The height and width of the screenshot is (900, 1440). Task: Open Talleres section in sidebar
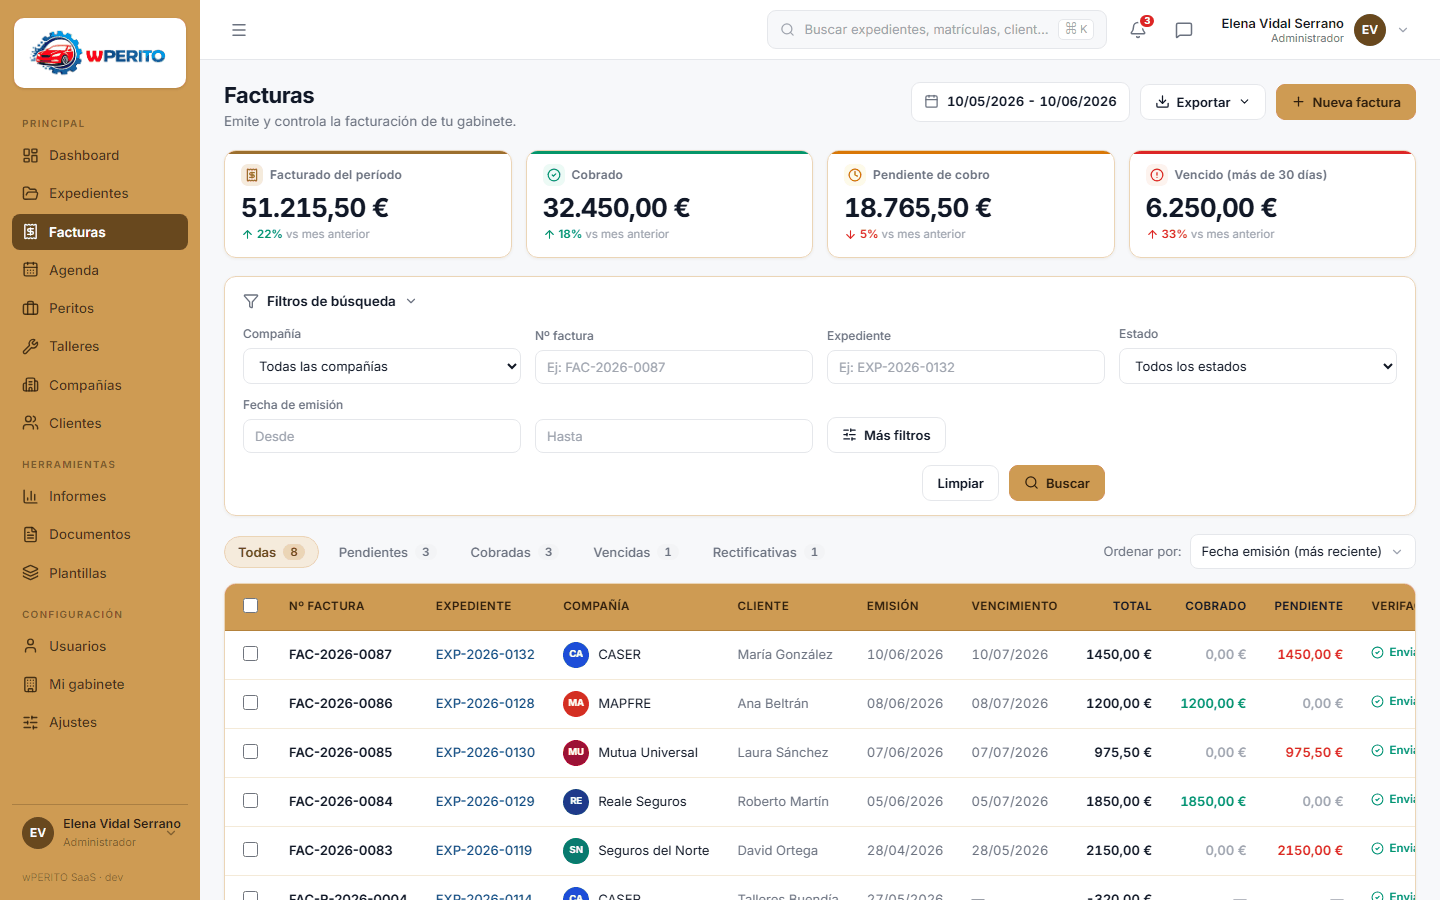[x=100, y=346]
